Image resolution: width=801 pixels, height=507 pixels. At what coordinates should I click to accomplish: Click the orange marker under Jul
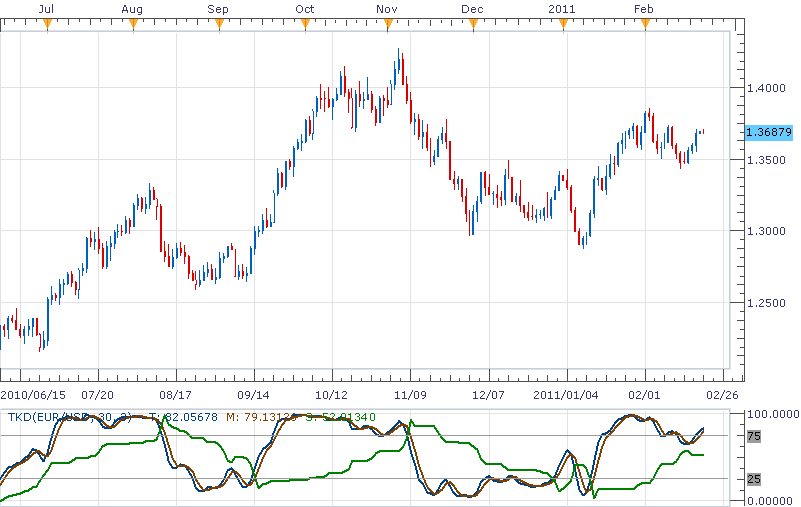click(47, 24)
